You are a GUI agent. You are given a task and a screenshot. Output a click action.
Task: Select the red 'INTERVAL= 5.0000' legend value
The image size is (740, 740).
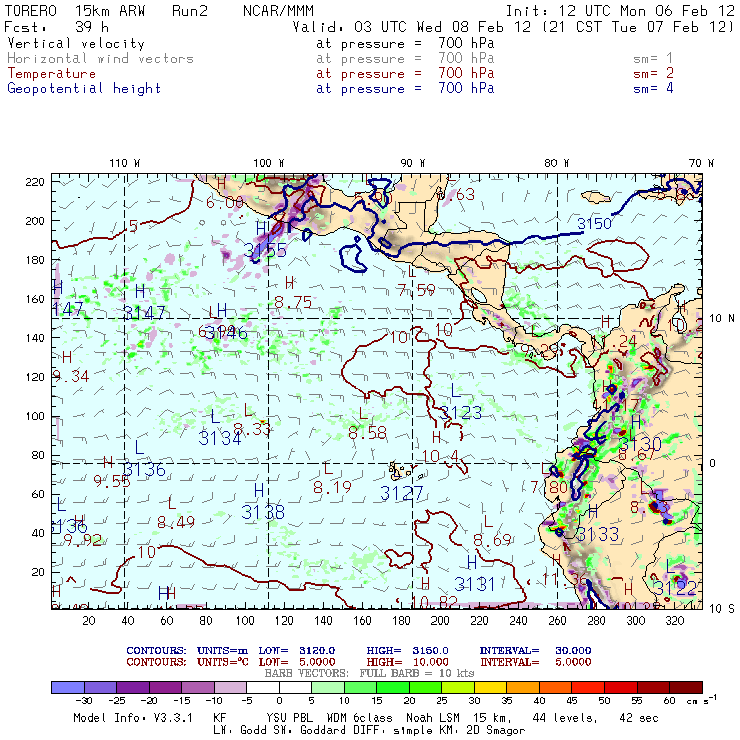(536, 662)
